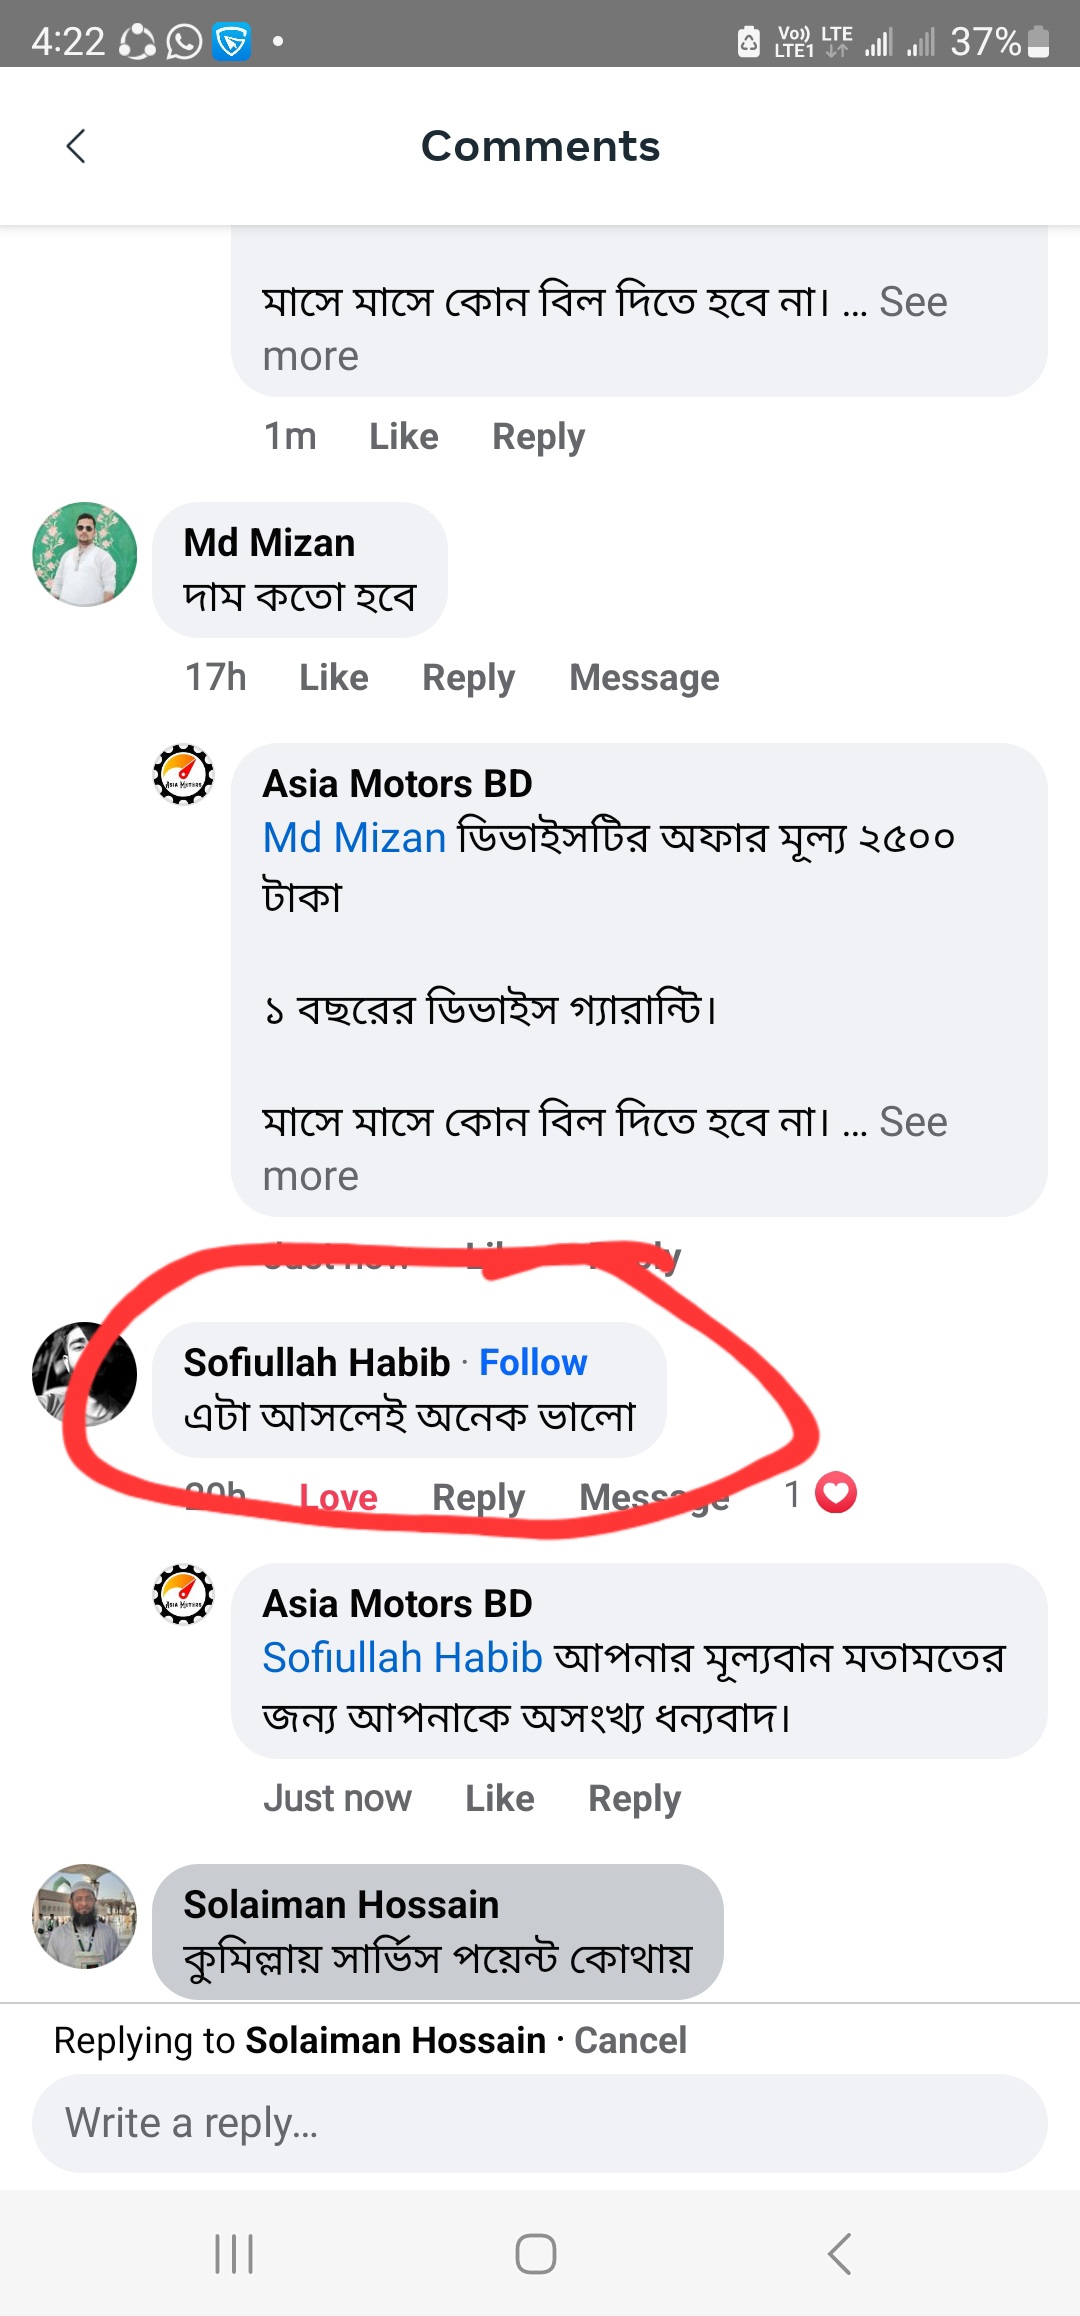
Task: Reply to Md Mizan's comment
Action: point(468,678)
